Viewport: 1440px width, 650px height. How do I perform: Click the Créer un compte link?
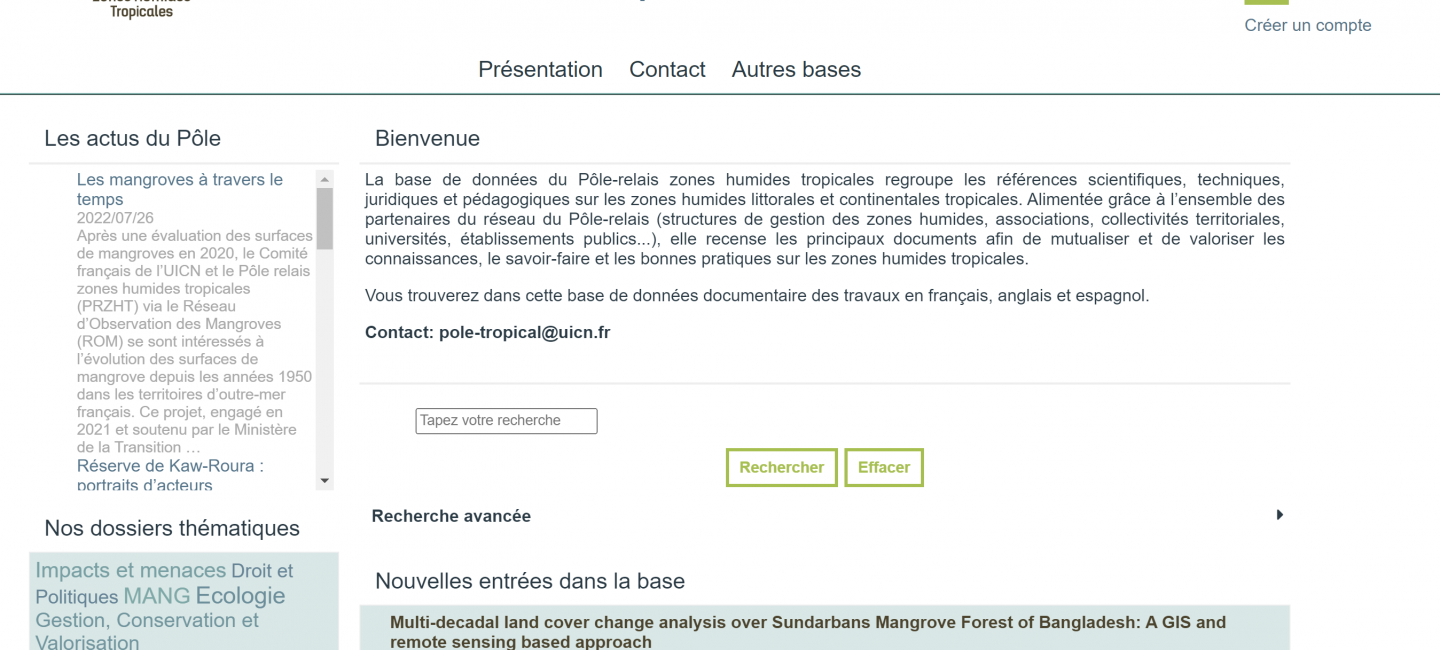click(1307, 25)
